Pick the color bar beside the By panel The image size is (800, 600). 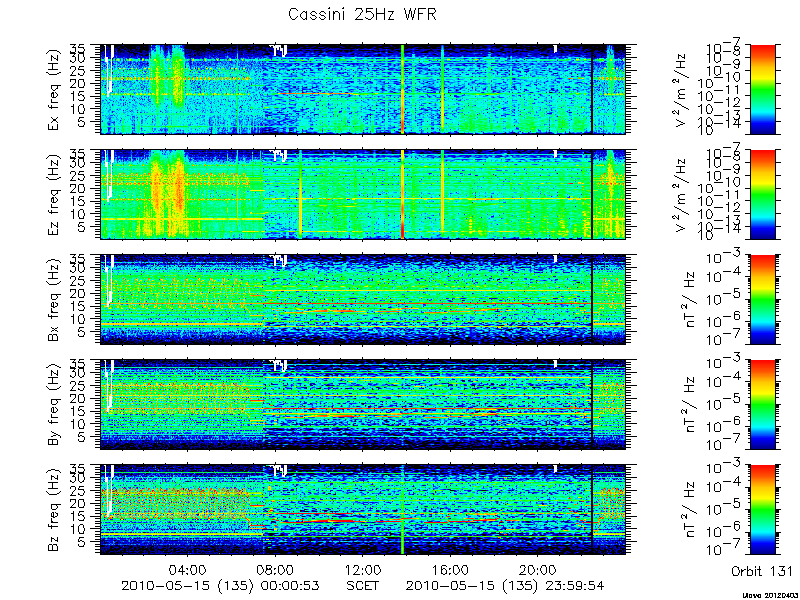tap(762, 405)
